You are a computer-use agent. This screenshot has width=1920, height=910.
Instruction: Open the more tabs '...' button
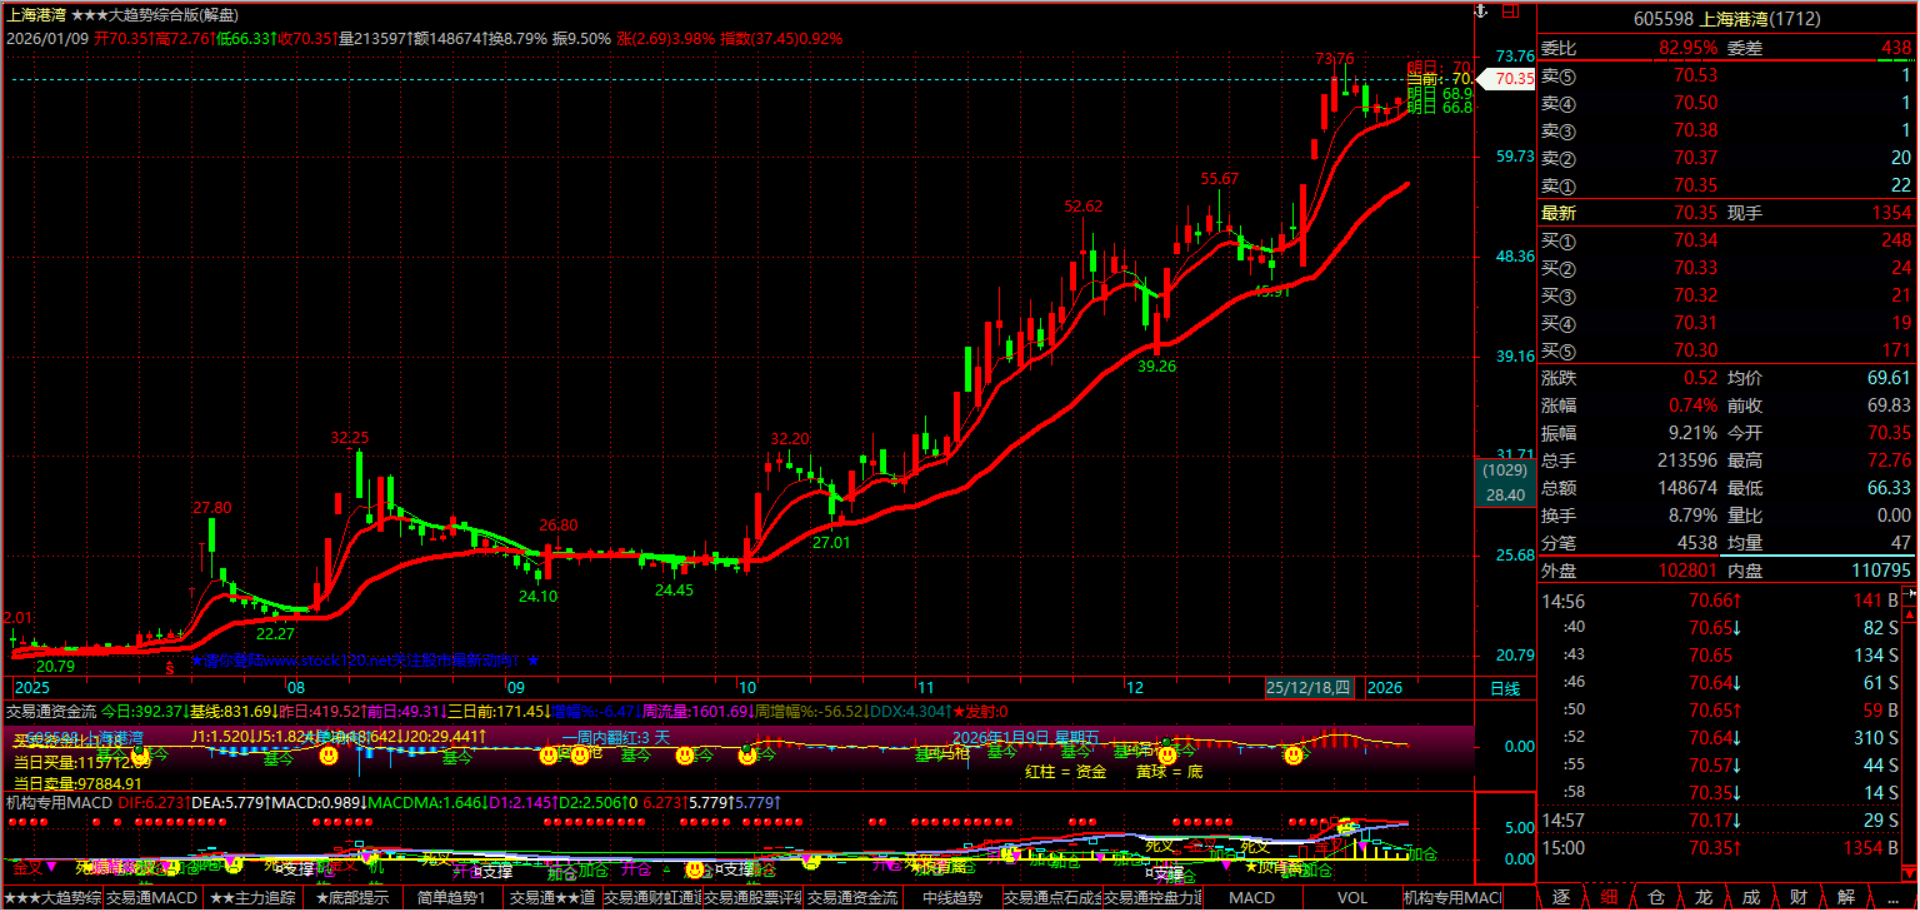point(1892,897)
